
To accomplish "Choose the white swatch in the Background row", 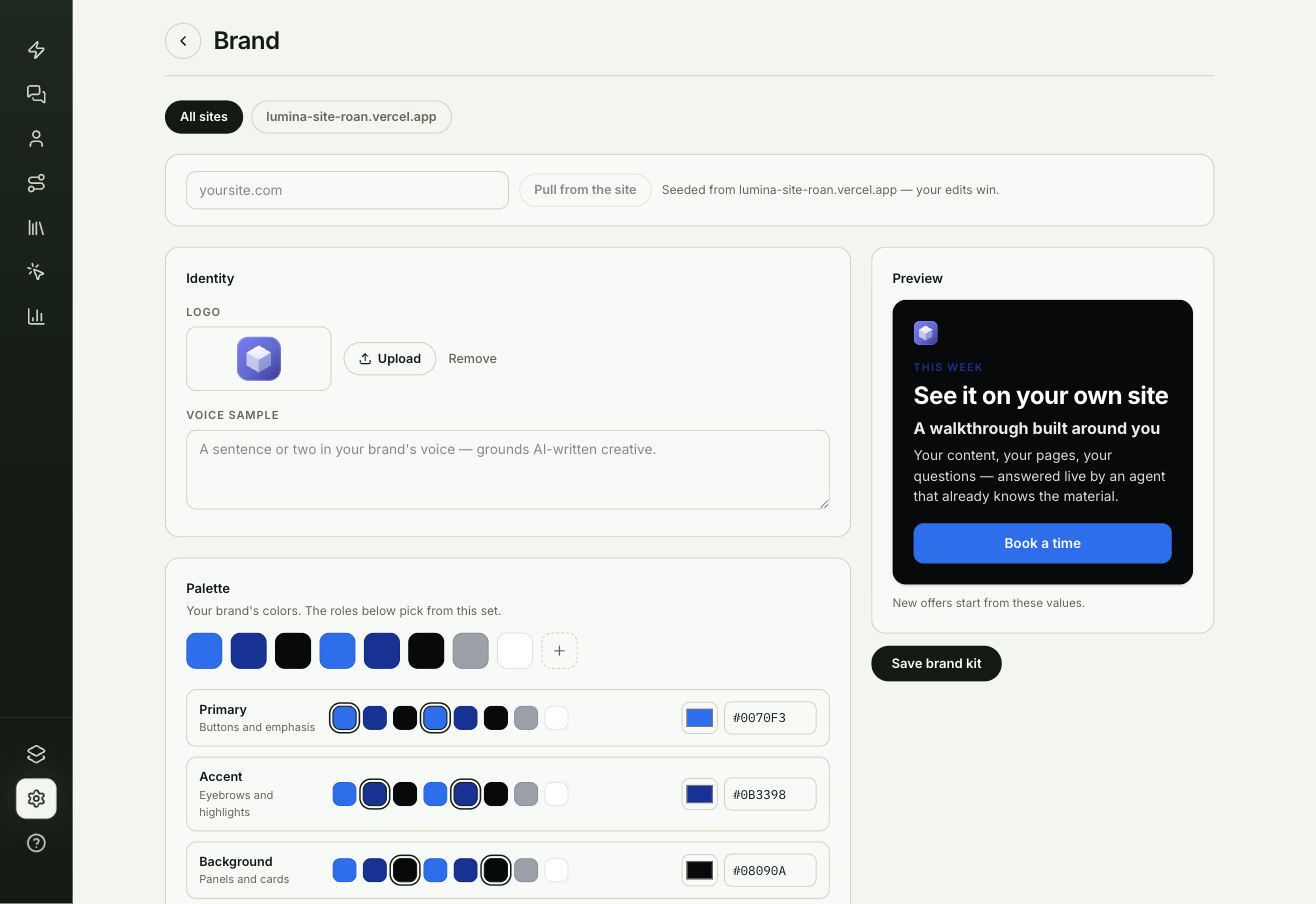I will [x=556, y=870].
